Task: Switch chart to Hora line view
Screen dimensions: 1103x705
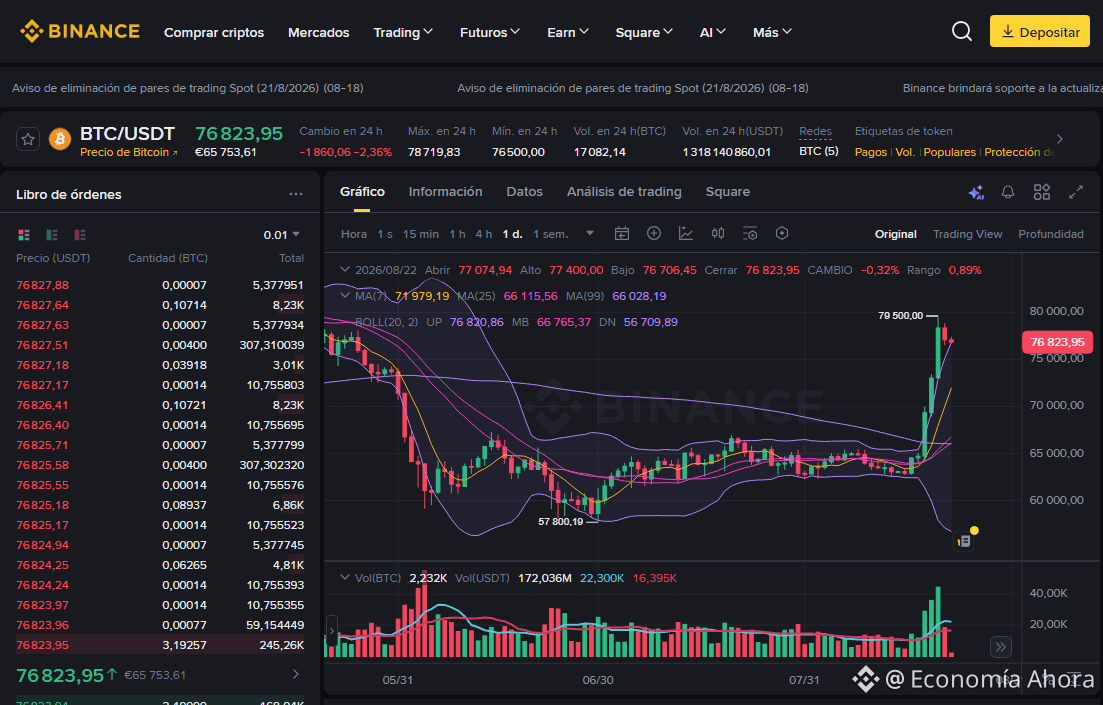Action: point(354,234)
